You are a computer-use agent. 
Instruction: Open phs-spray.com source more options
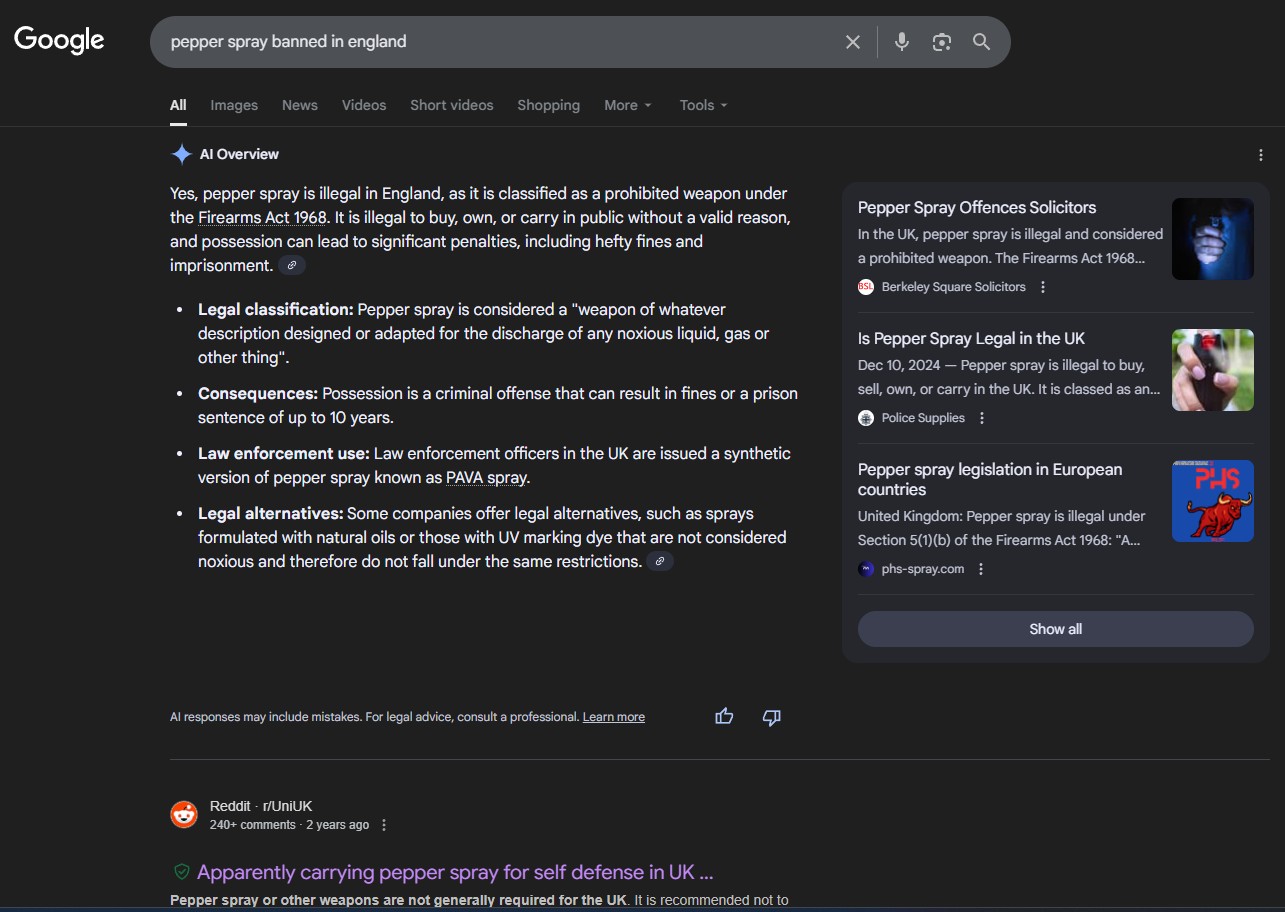pyautogui.click(x=981, y=569)
